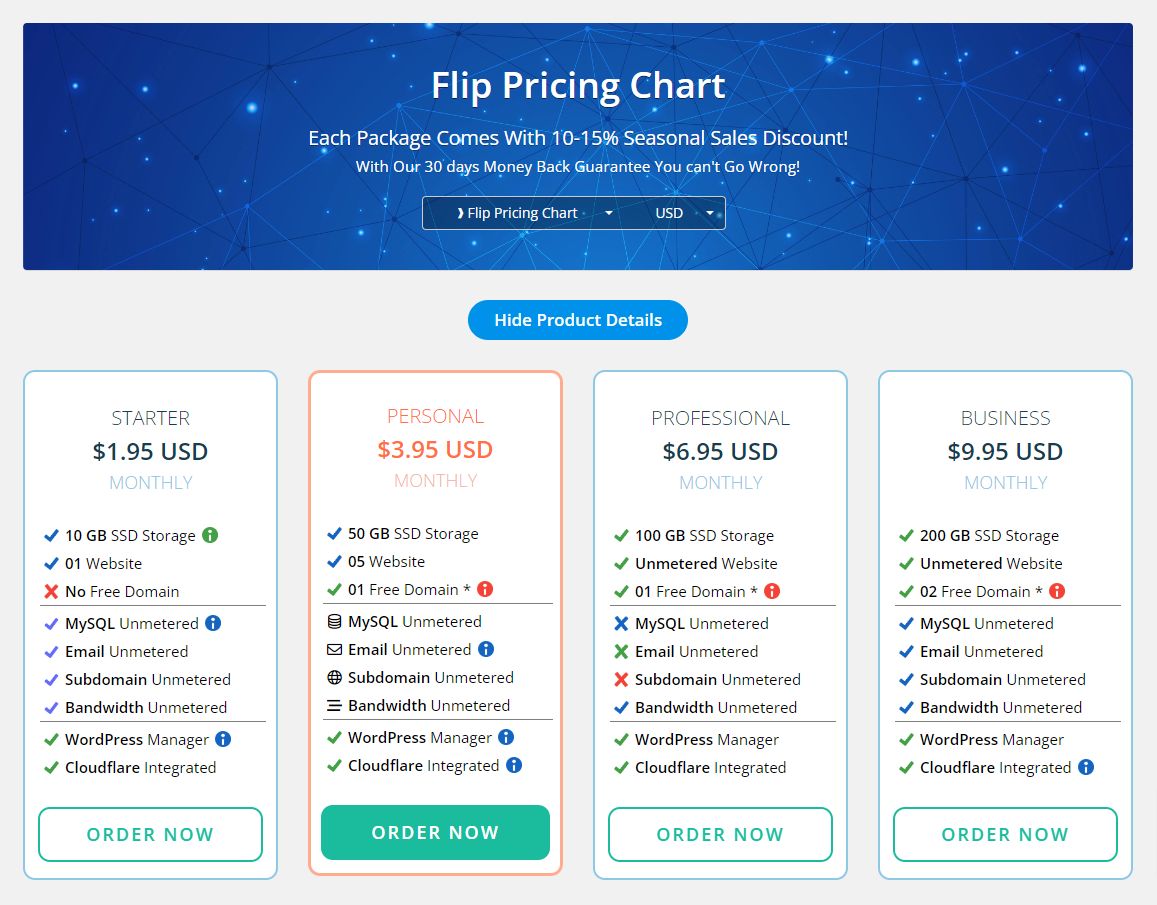Click green info icon beside Starter SSD Storage
Image resolution: width=1157 pixels, height=905 pixels.
pyautogui.click(x=210, y=535)
